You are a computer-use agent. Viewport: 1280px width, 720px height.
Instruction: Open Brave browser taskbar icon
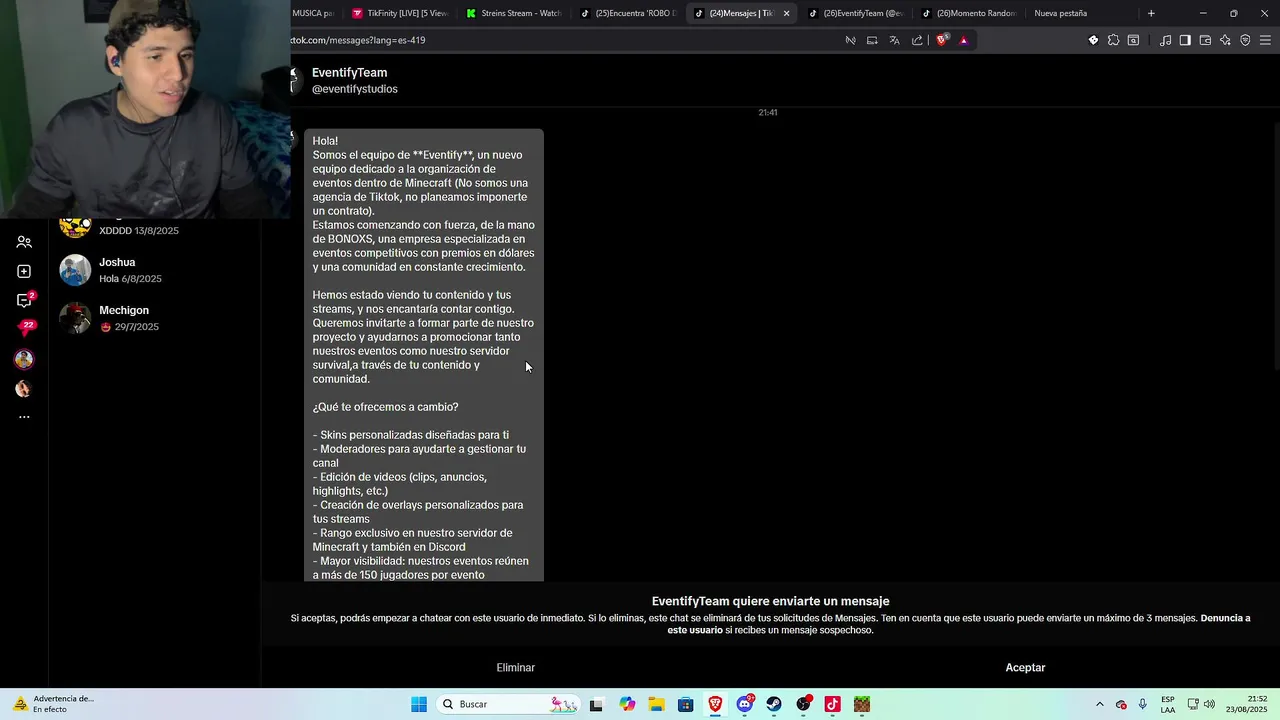[x=715, y=704]
